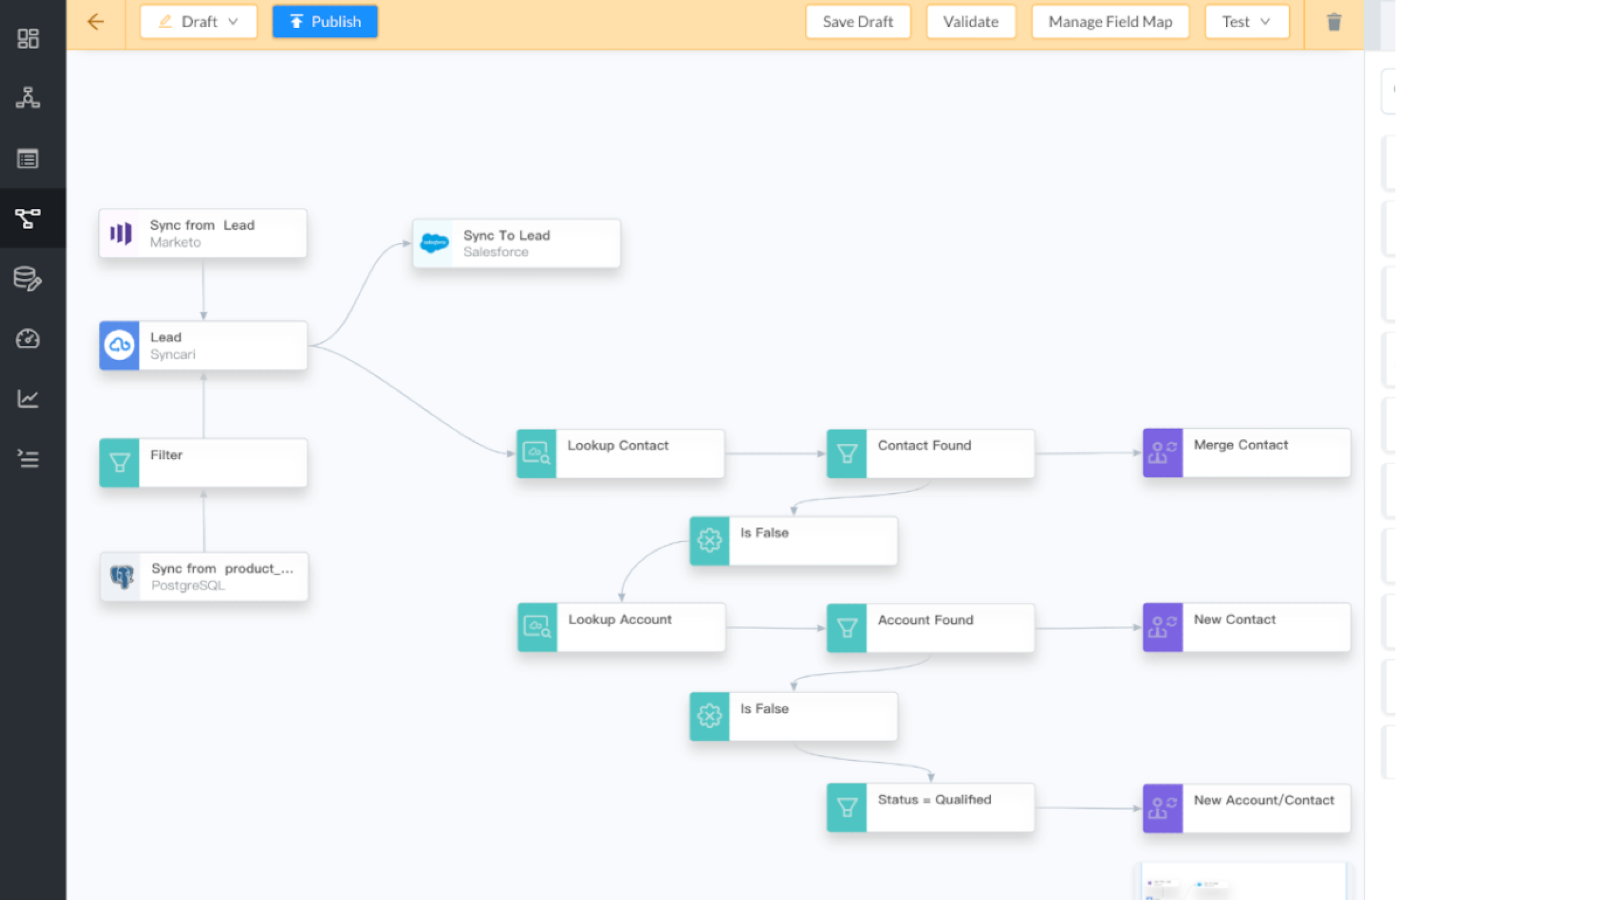Click the PostgreSQL elephant icon node

tap(122, 577)
